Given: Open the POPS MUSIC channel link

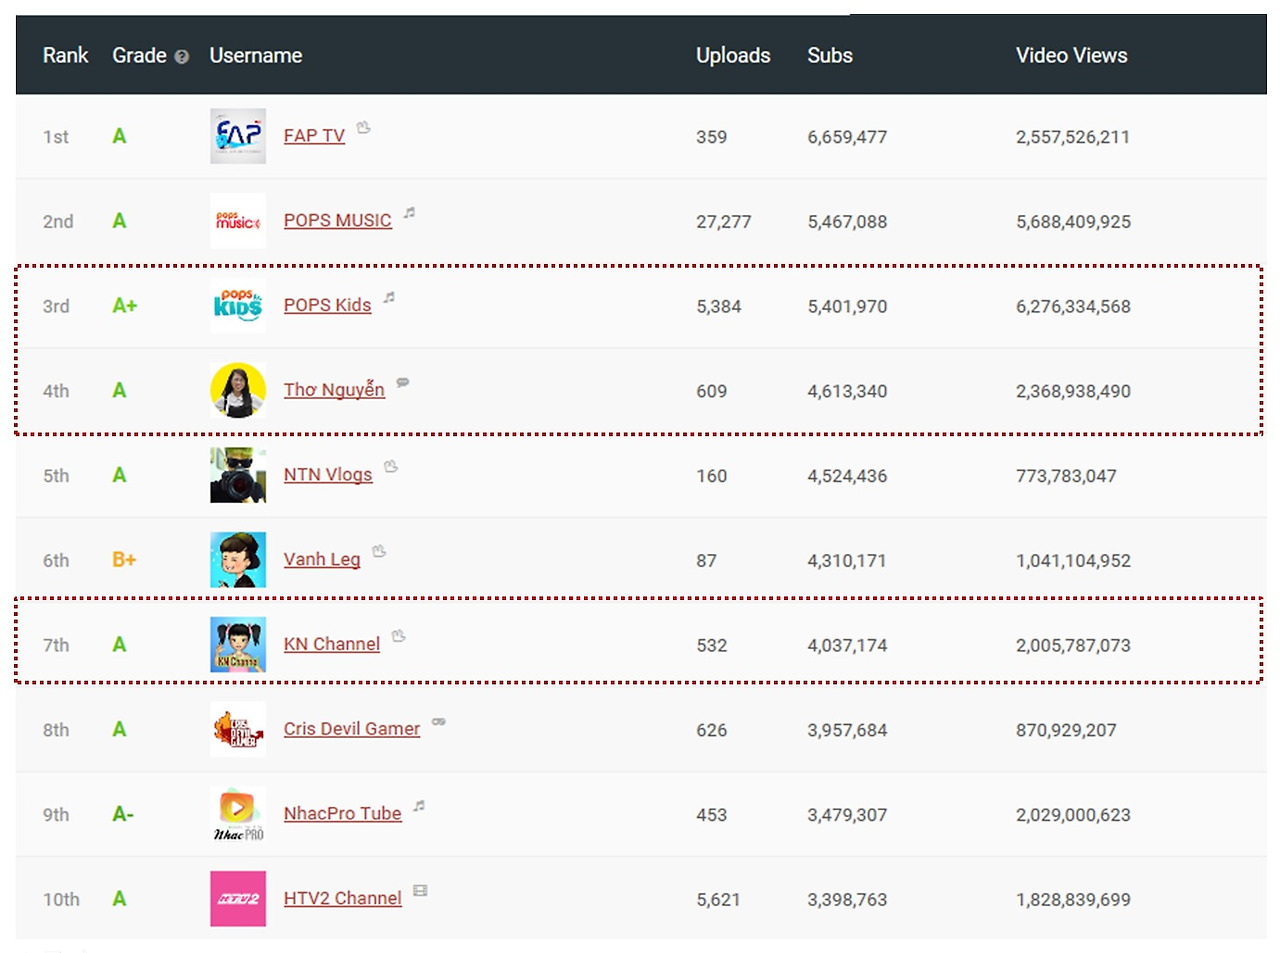Looking at the screenshot, I should [x=337, y=221].
